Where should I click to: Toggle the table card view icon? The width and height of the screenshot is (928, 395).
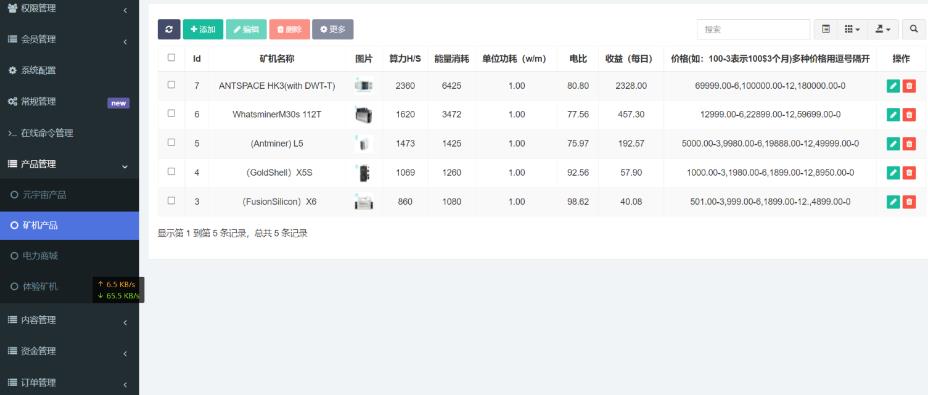[826, 29]
